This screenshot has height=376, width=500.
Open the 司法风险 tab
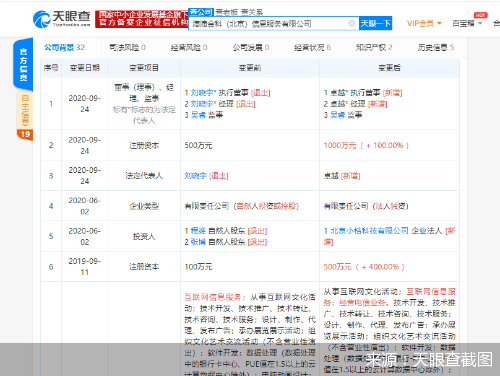(x=127, y=47)
